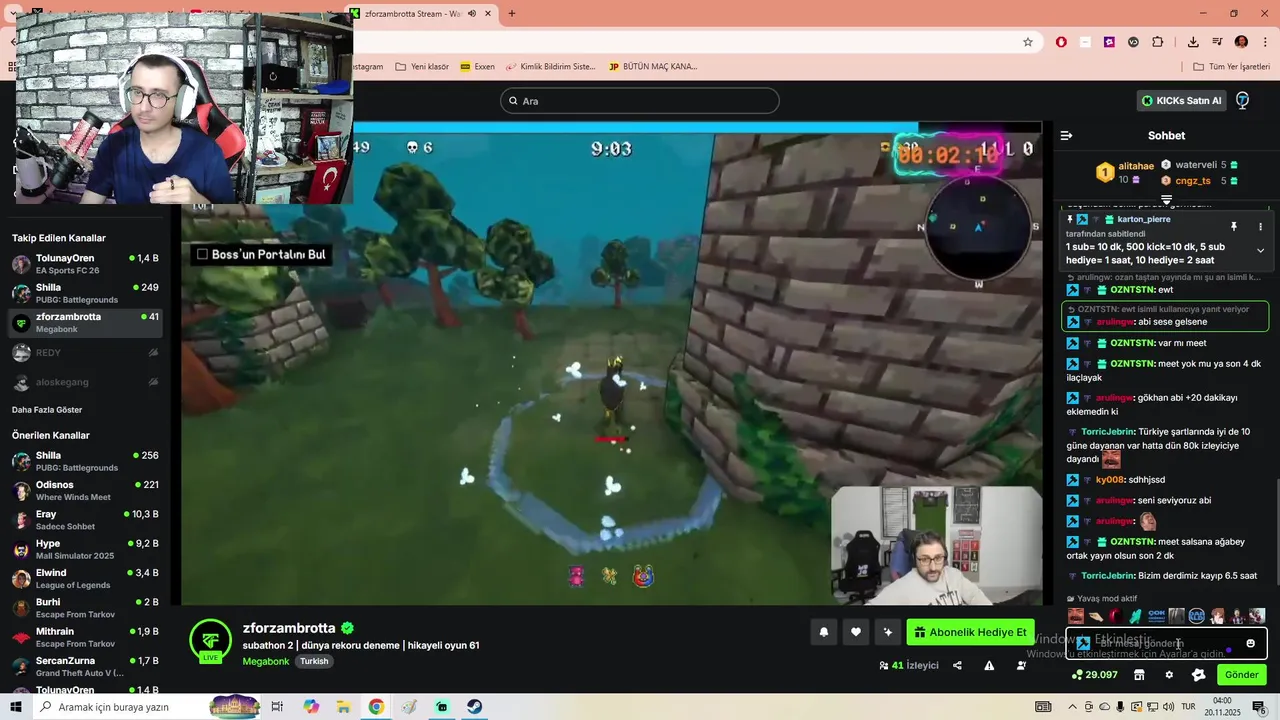
Task: Click the Boss'un Portalını Bul checkbox in game
Action: tap(202, 254)
